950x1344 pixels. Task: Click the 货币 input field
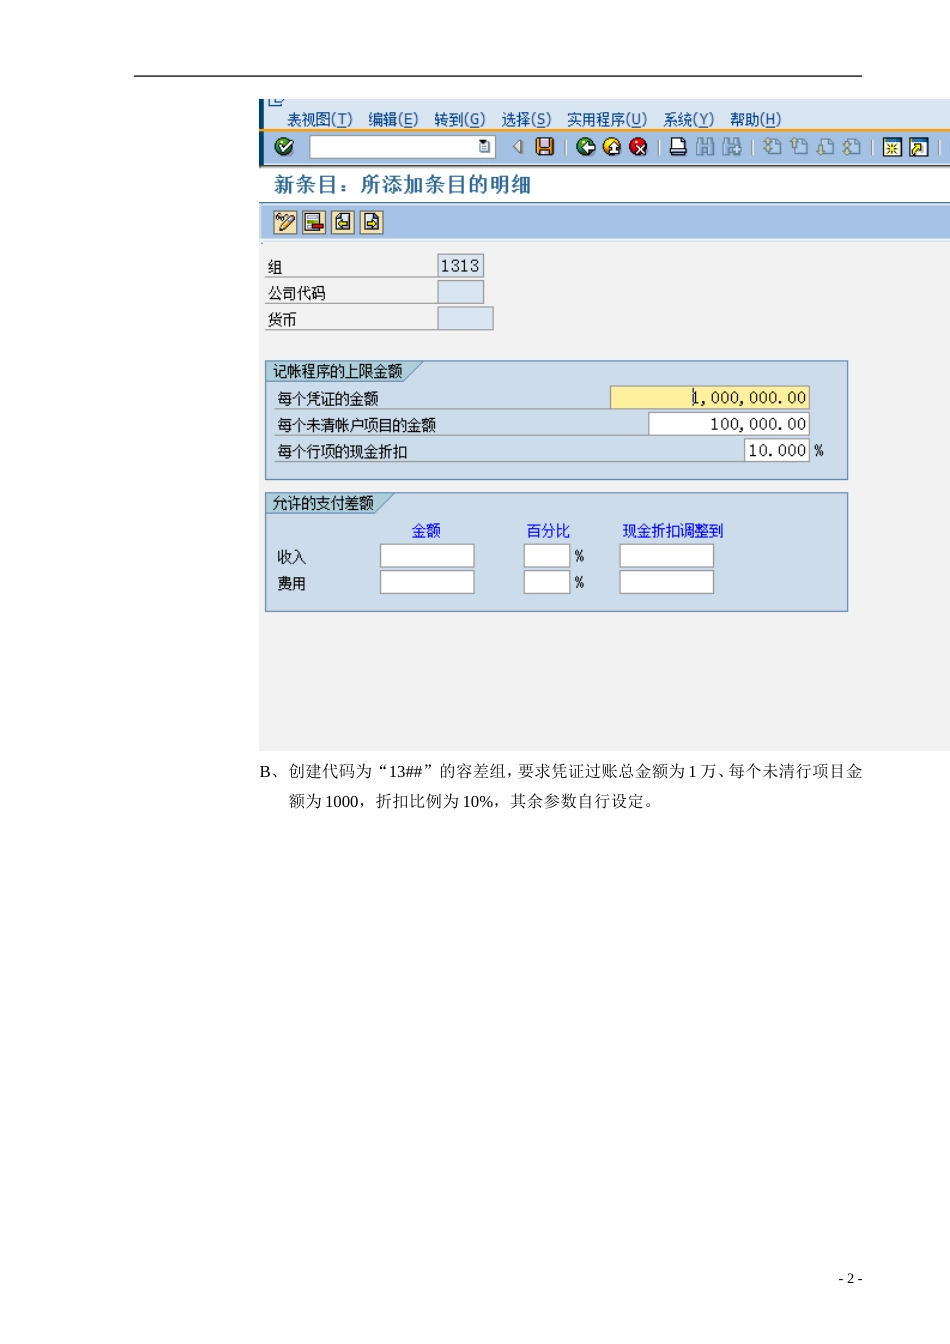465,318
